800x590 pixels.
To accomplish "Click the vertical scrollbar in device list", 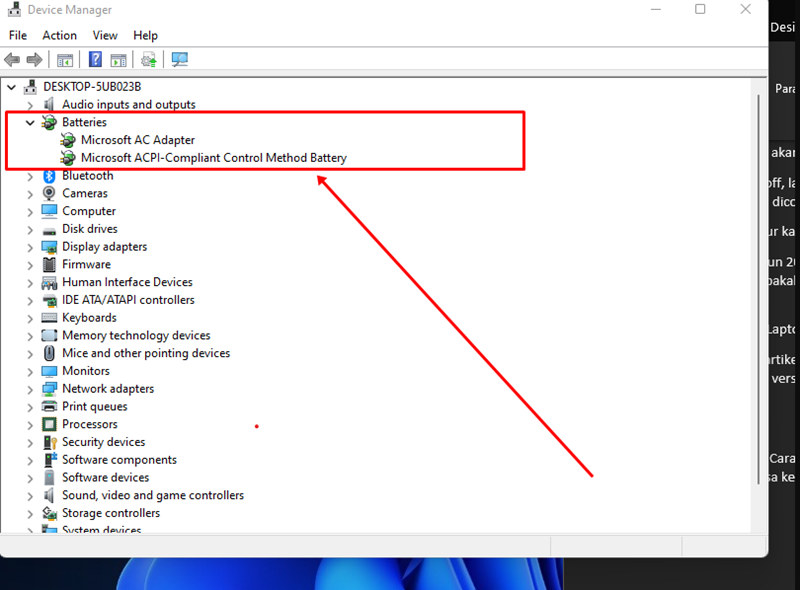I will 758,300.
